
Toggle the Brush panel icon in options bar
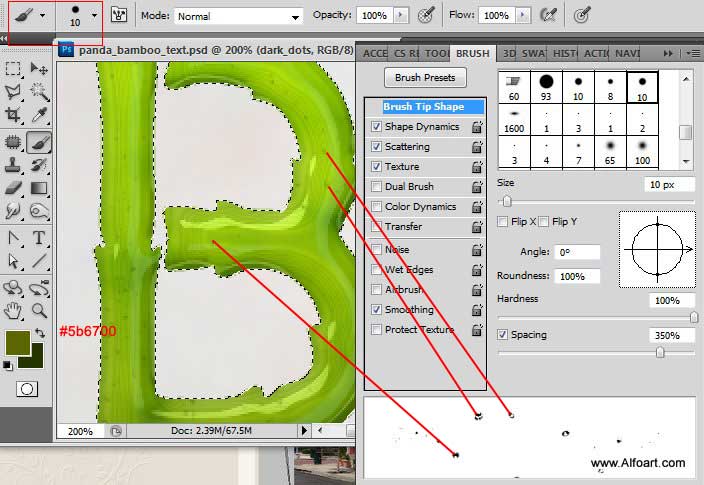click(119, 16)
